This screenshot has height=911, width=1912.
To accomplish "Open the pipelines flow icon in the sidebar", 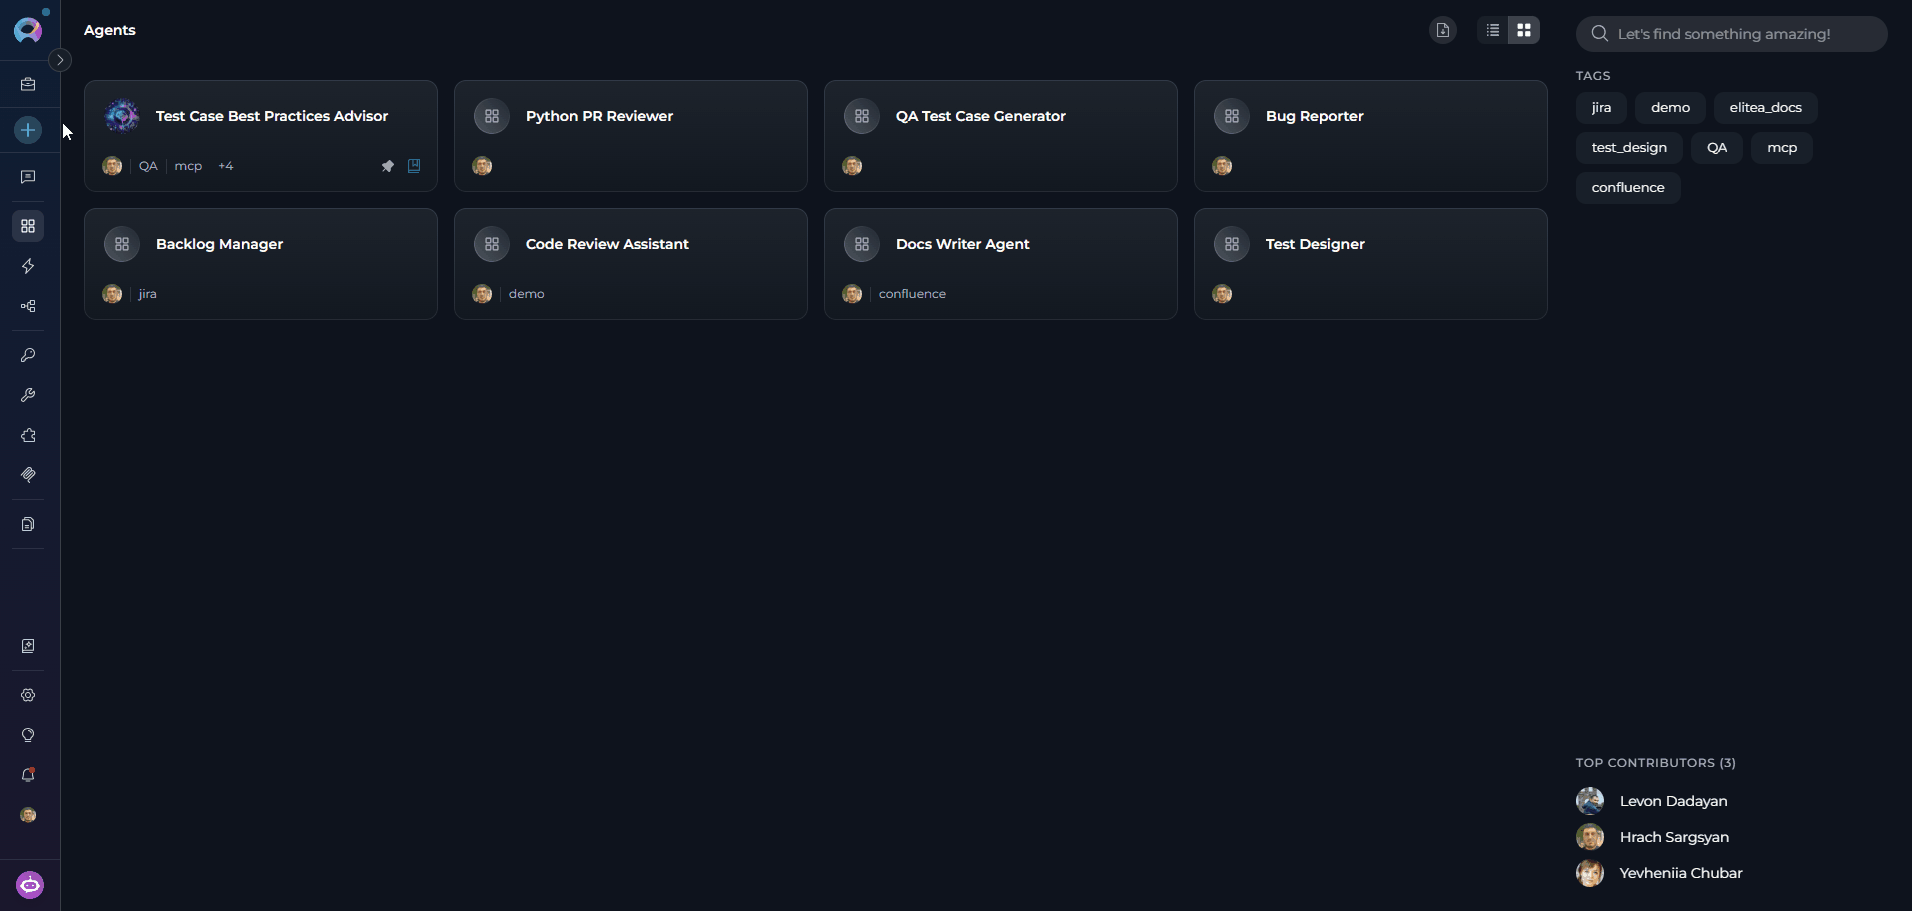I will pos(28,306).
